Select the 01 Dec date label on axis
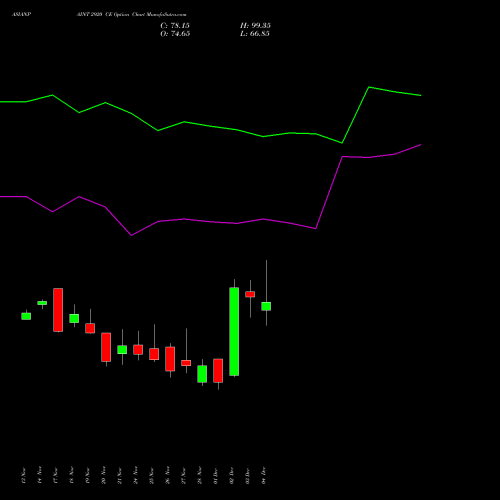 pyautogui.click(x=216, y=475)
